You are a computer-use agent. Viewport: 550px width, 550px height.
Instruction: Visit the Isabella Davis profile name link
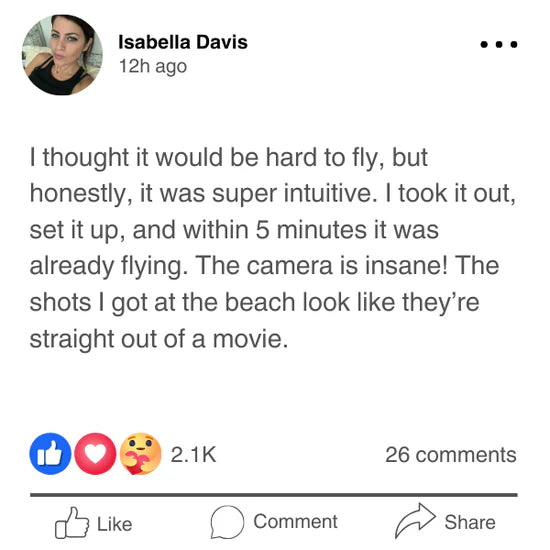(x=183, y=42)
